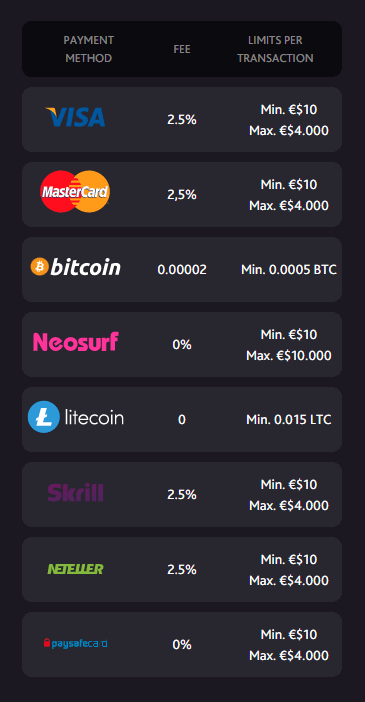Select the paysafecard logo
Screen dimensions: 365x702
click(75, 644)
